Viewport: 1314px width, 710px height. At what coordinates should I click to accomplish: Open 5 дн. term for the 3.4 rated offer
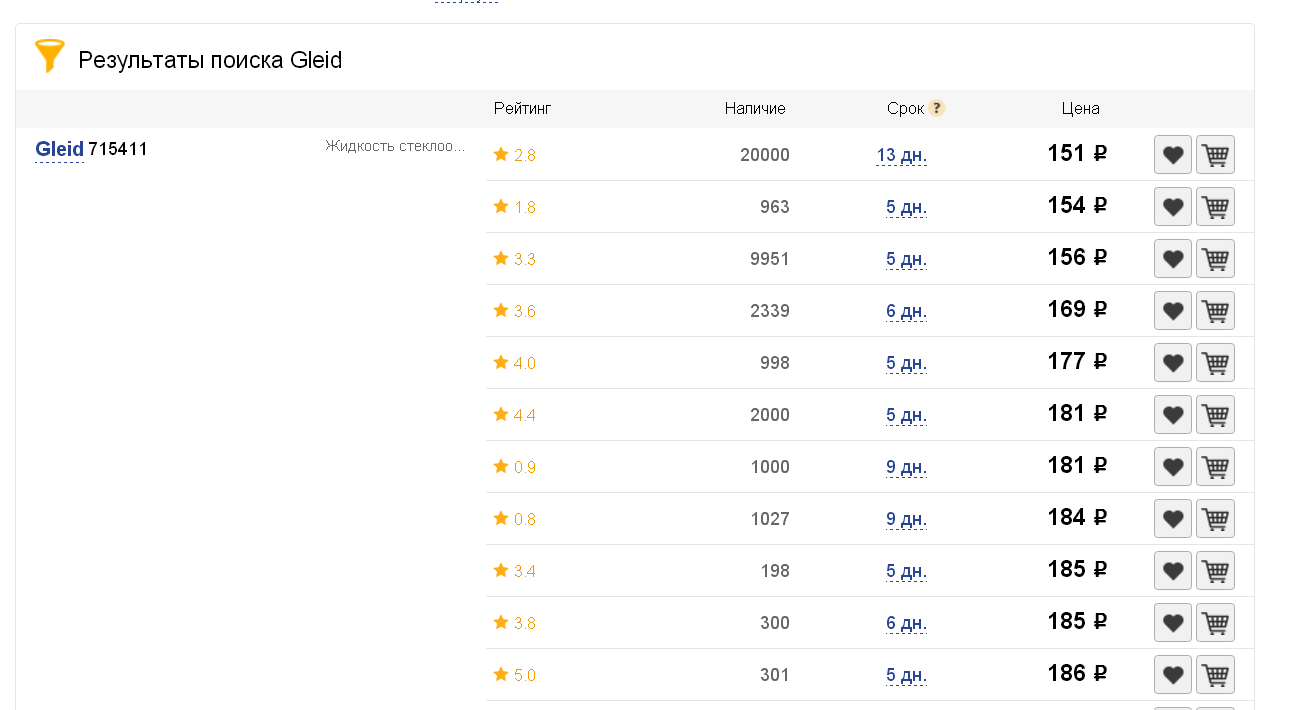906,571
